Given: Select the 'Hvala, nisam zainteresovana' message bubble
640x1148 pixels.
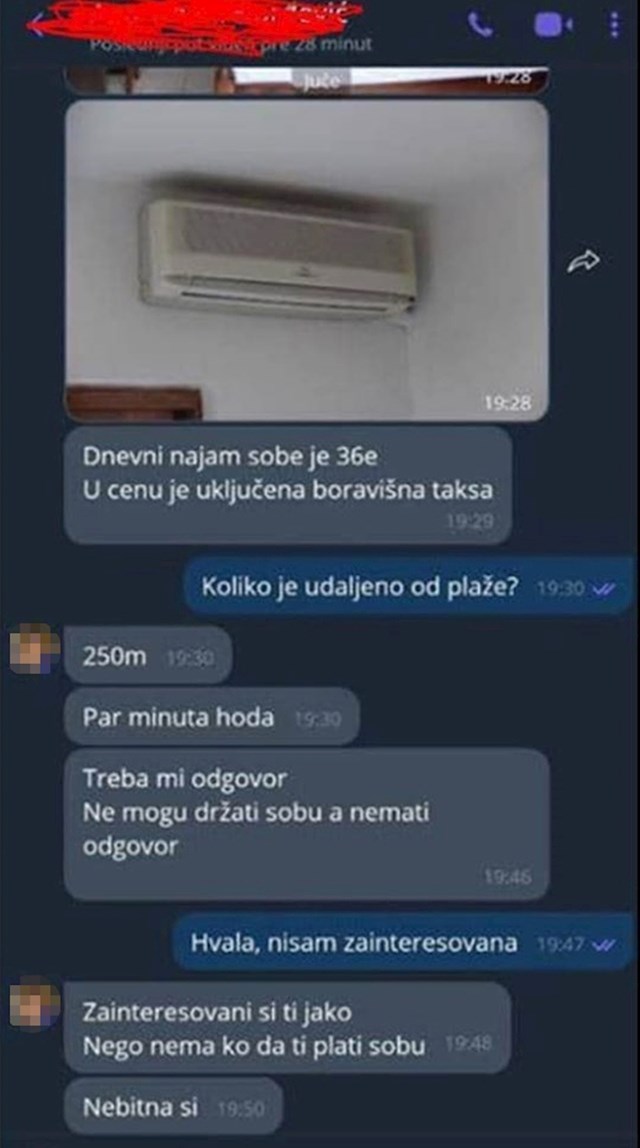Looking at the screenshot, I should [403, 942].
